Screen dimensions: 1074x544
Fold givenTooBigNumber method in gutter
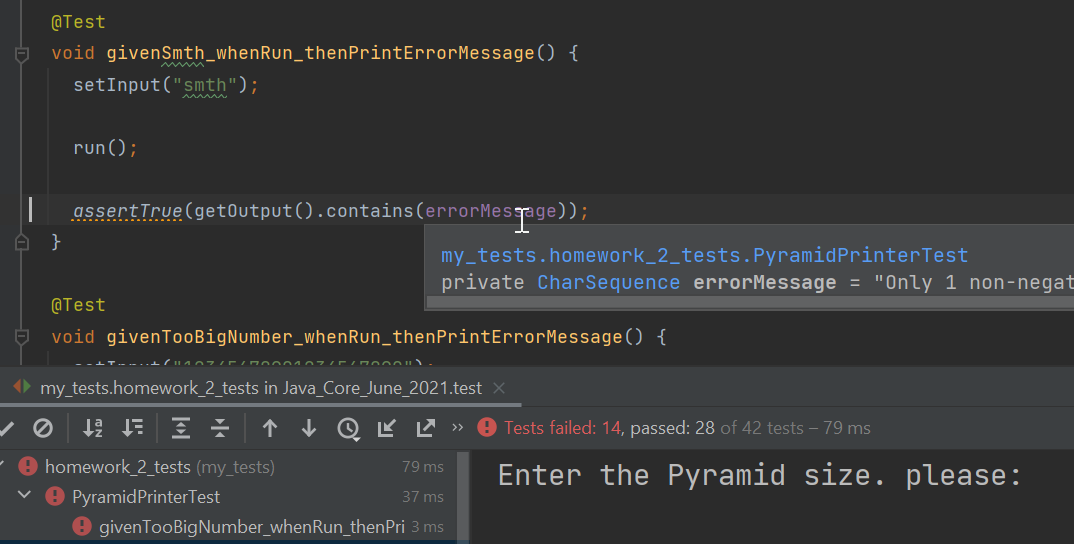point(22,336)
